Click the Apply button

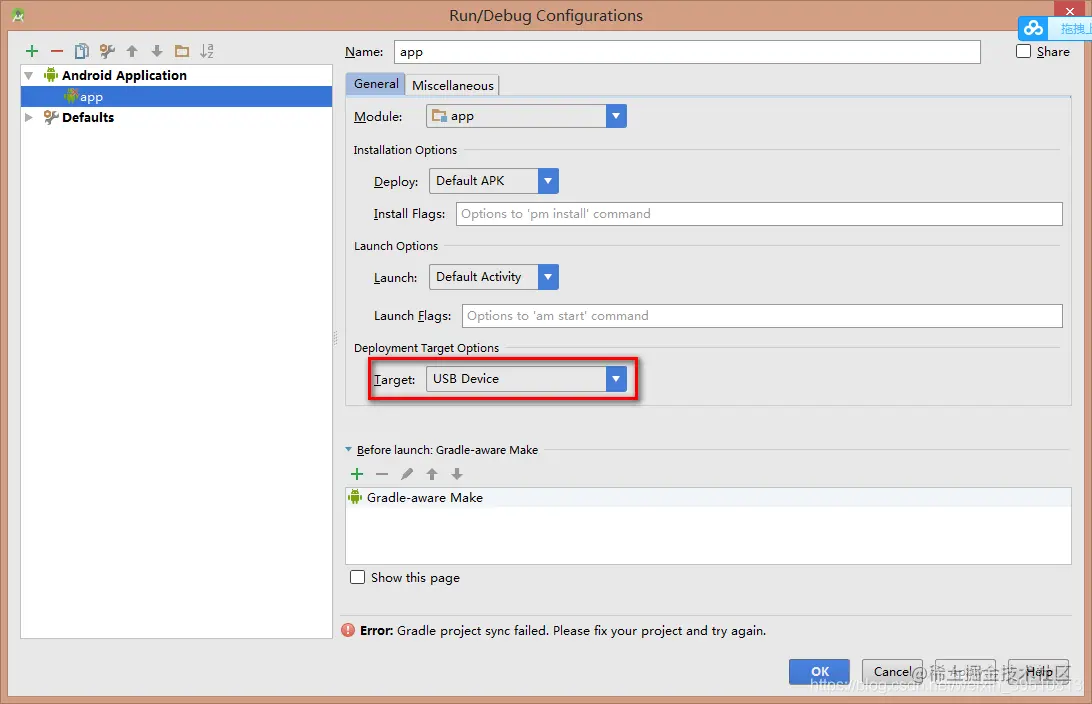pyautogui.click(x=965, y=671)
